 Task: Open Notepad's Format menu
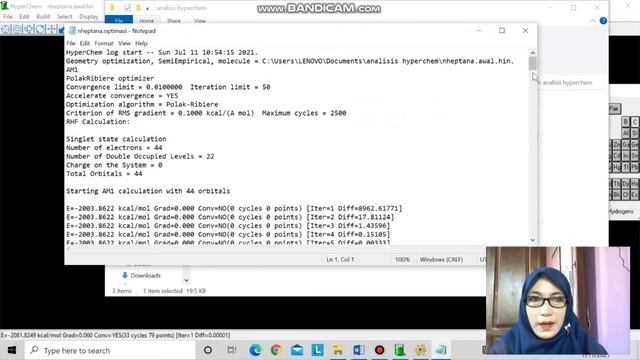[x=104, y=43]
